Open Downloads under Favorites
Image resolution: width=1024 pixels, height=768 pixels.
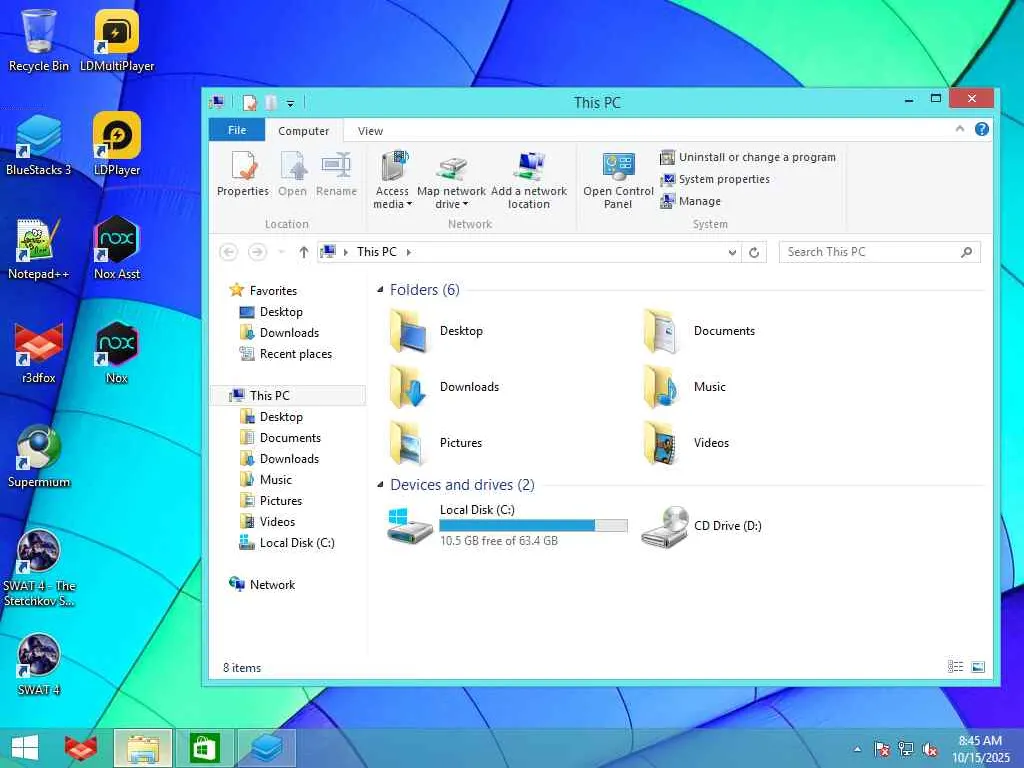[280, 332]
